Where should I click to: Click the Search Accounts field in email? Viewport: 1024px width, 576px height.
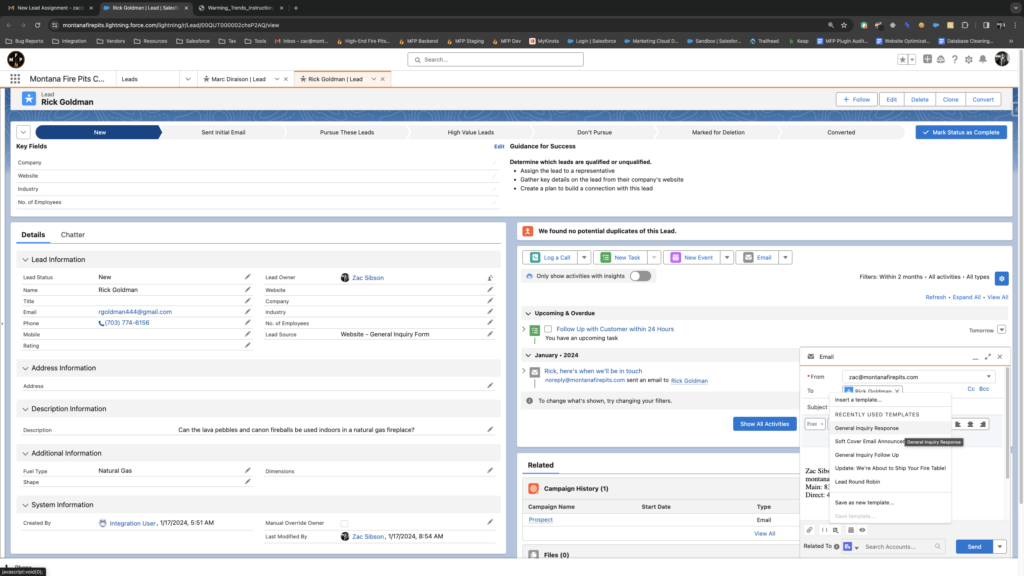(902, 547)
